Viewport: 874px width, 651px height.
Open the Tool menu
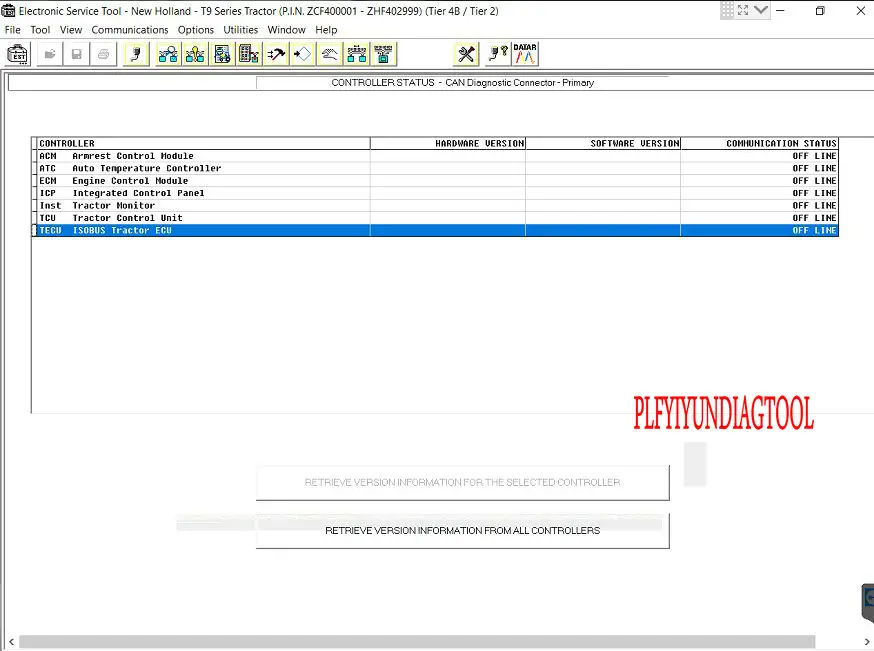point(40,30)
